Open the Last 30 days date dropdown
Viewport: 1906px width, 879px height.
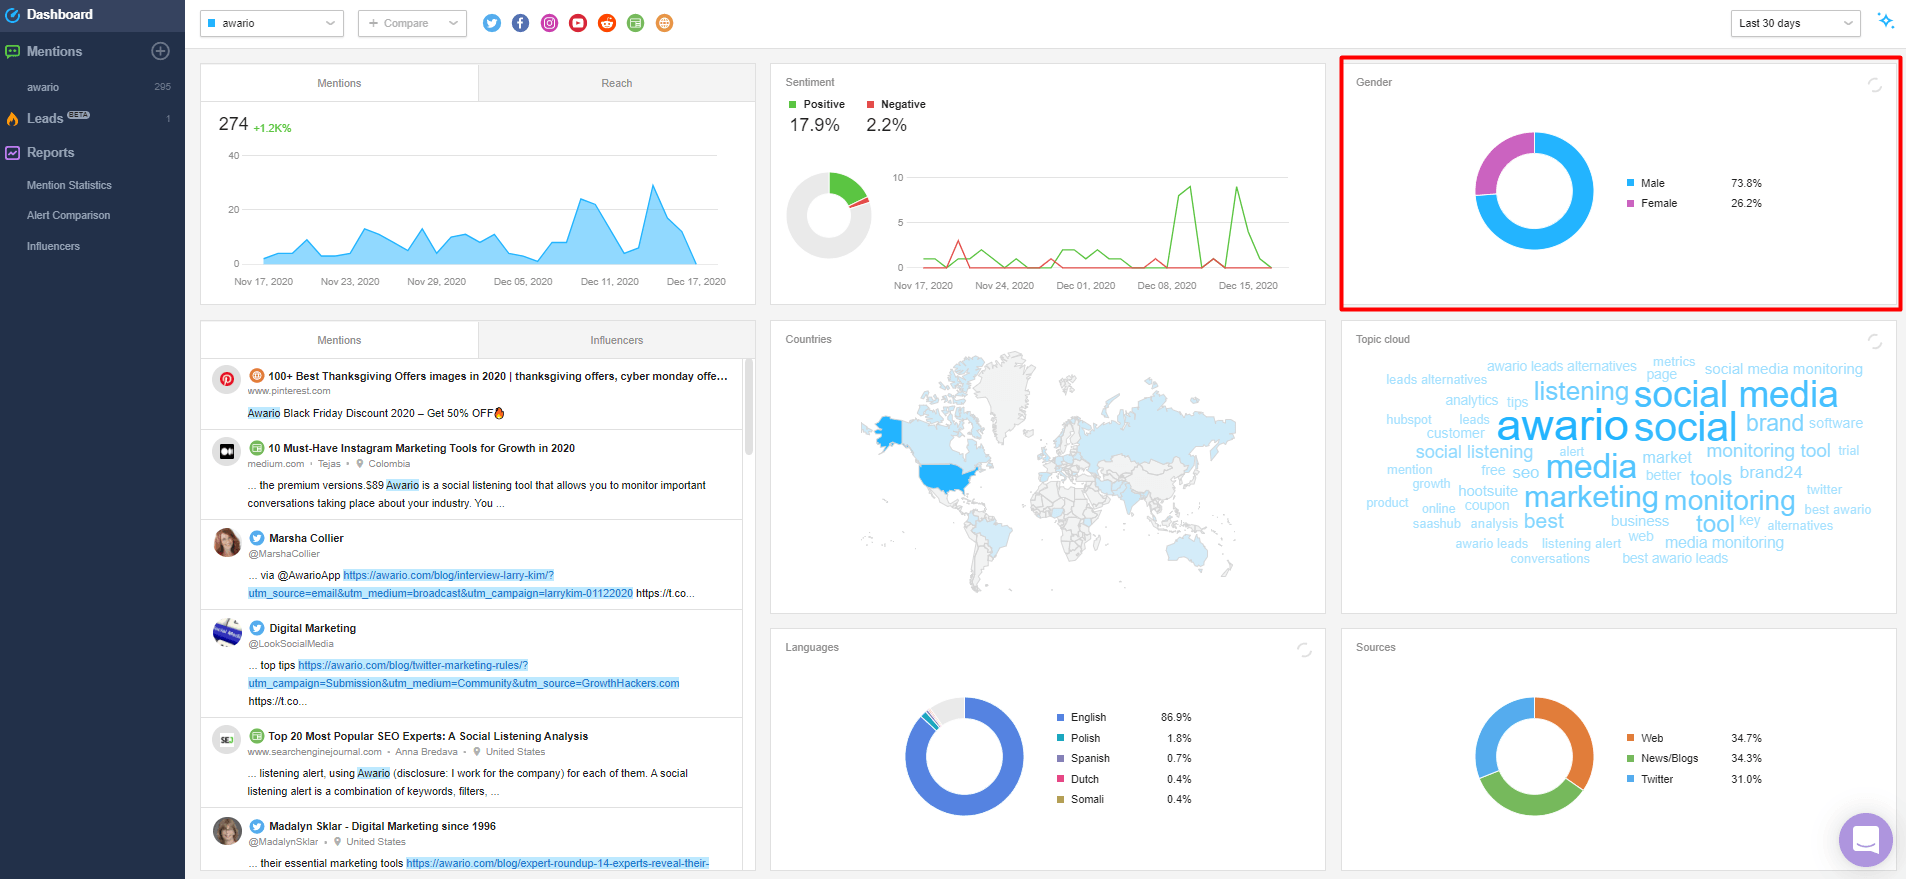1795,23
